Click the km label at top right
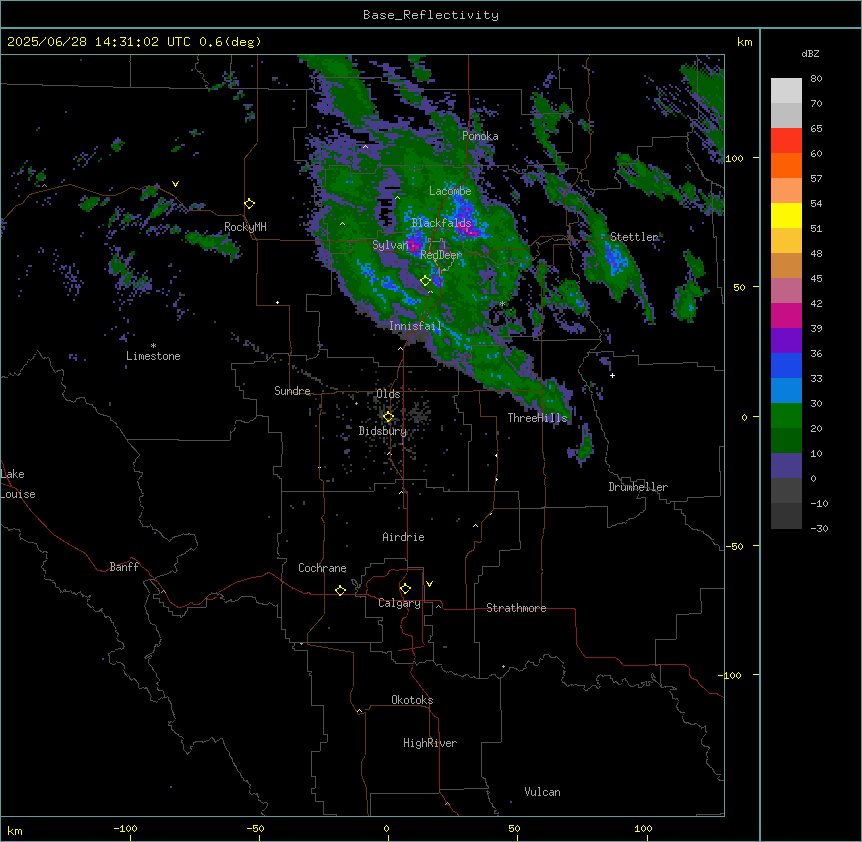862x842 pixels. coord(744,42)
